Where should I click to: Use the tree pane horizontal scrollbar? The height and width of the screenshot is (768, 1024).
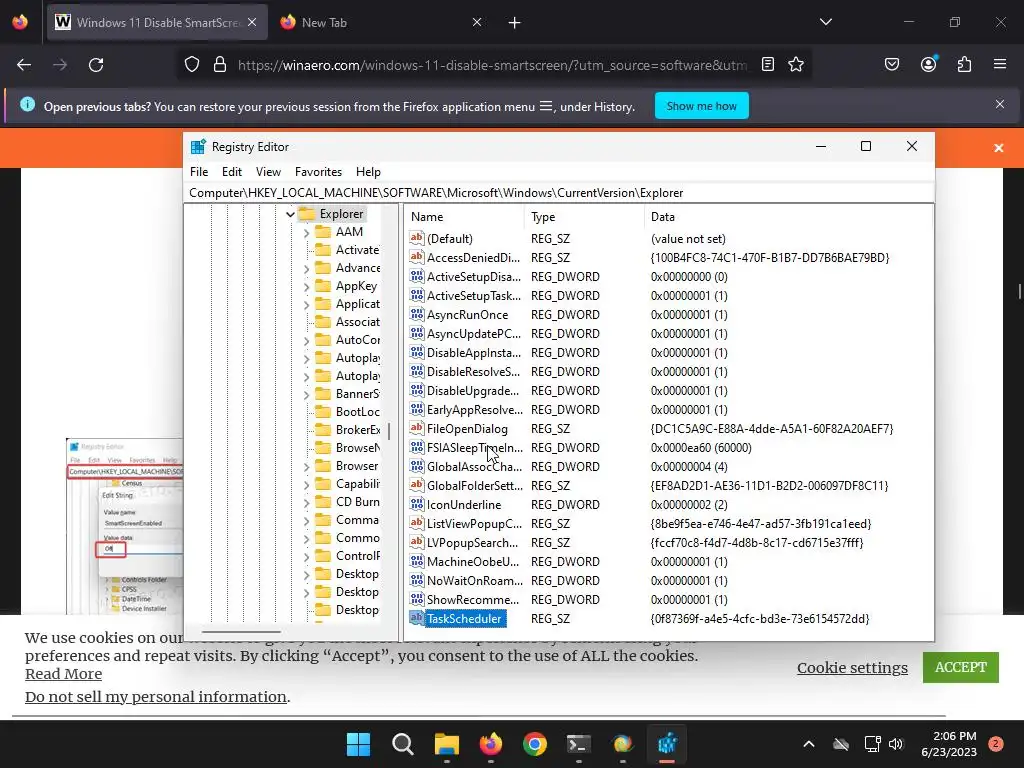point(241,632)
